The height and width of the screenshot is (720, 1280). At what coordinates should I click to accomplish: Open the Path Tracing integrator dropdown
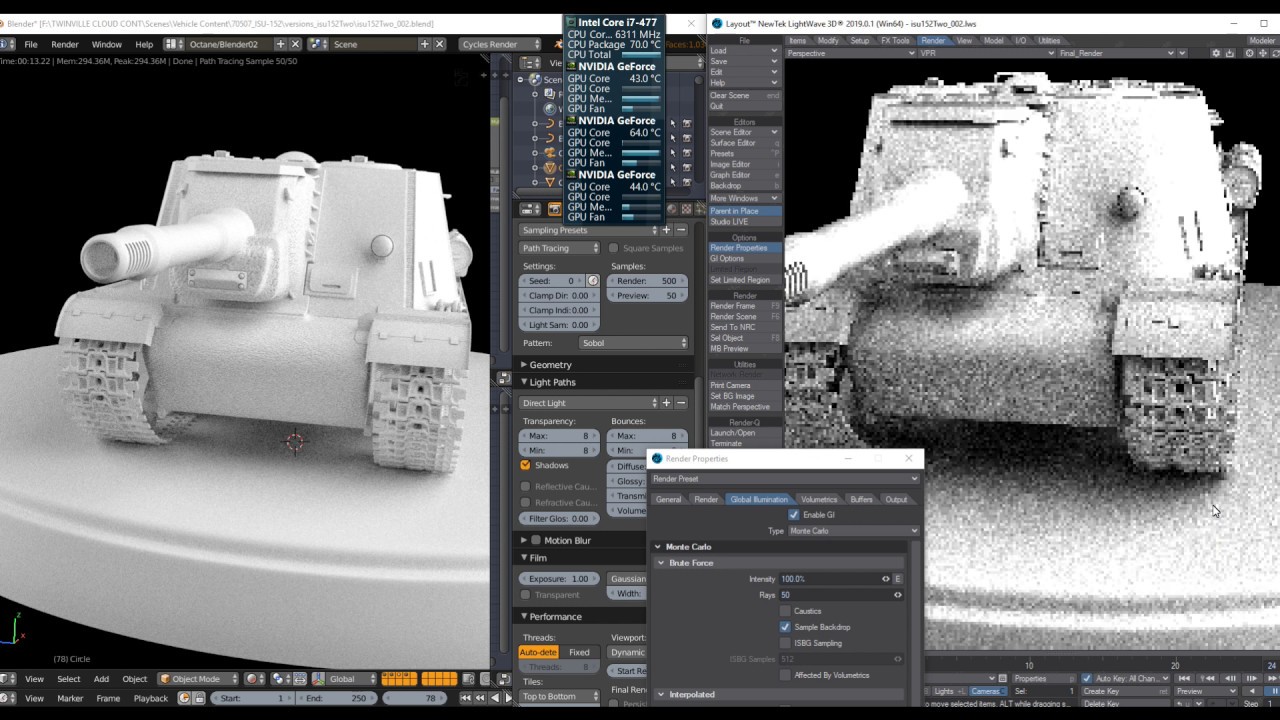coord(560,248)
